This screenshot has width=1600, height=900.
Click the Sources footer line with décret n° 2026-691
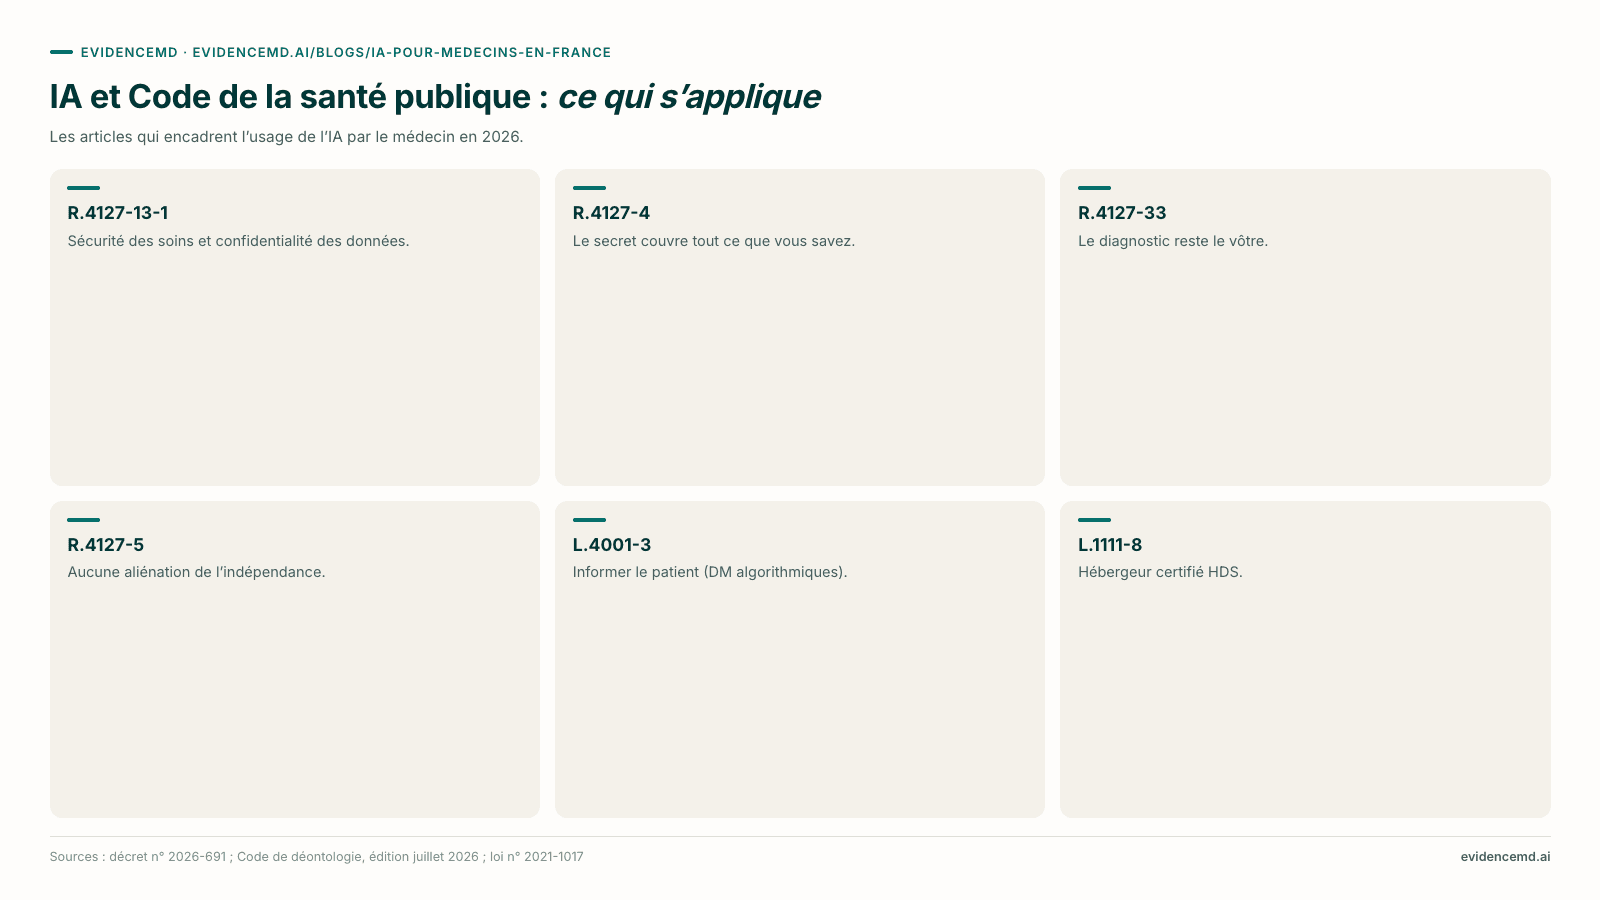pyautogui.click(x=317, y=857)
